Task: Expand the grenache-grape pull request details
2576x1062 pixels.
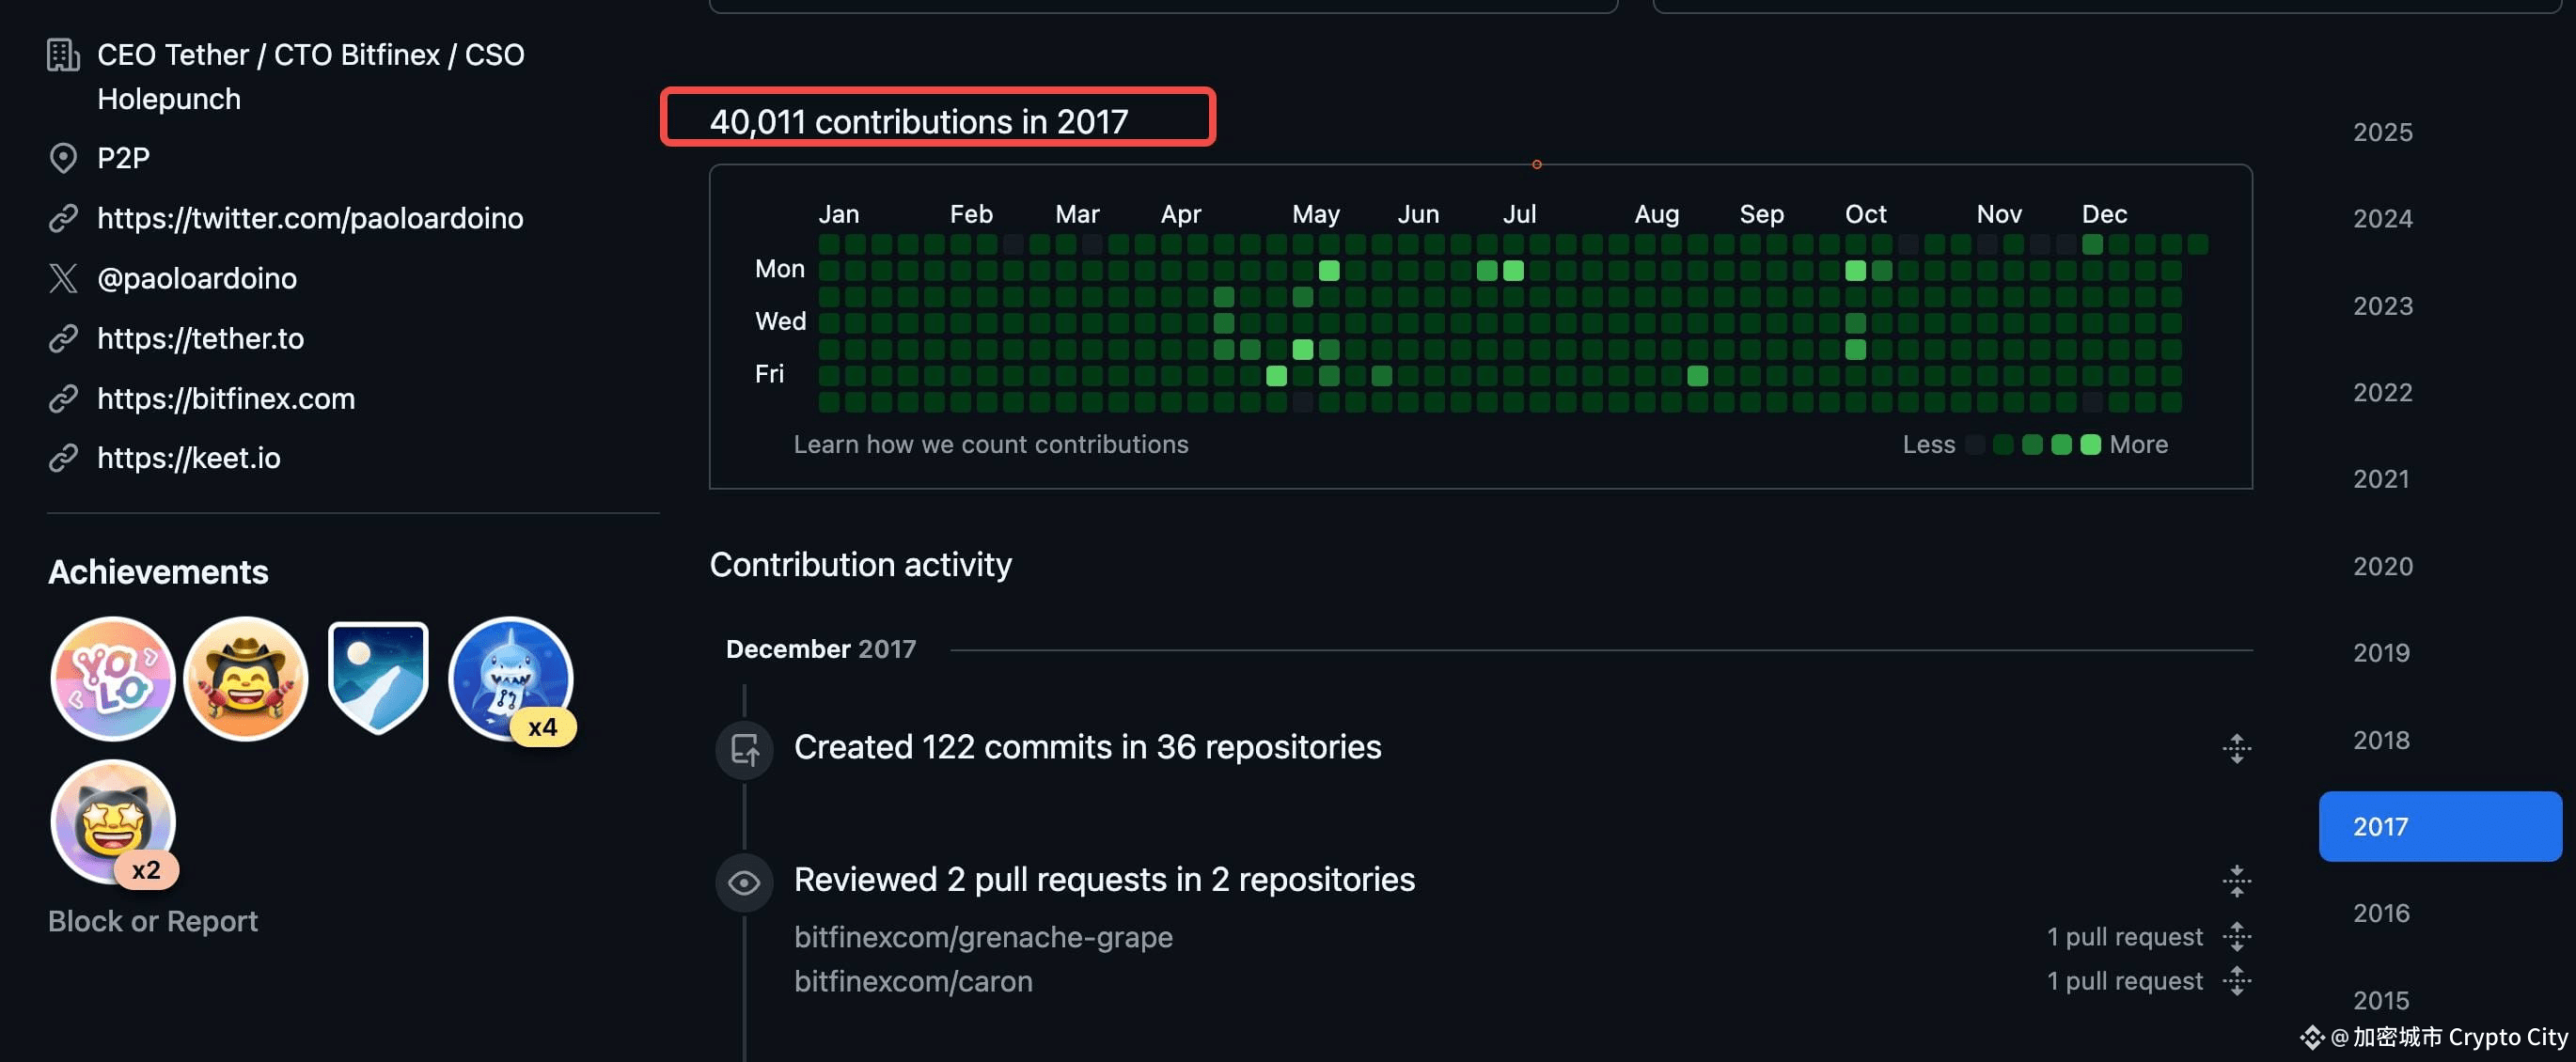Action: coord(2236,937)
